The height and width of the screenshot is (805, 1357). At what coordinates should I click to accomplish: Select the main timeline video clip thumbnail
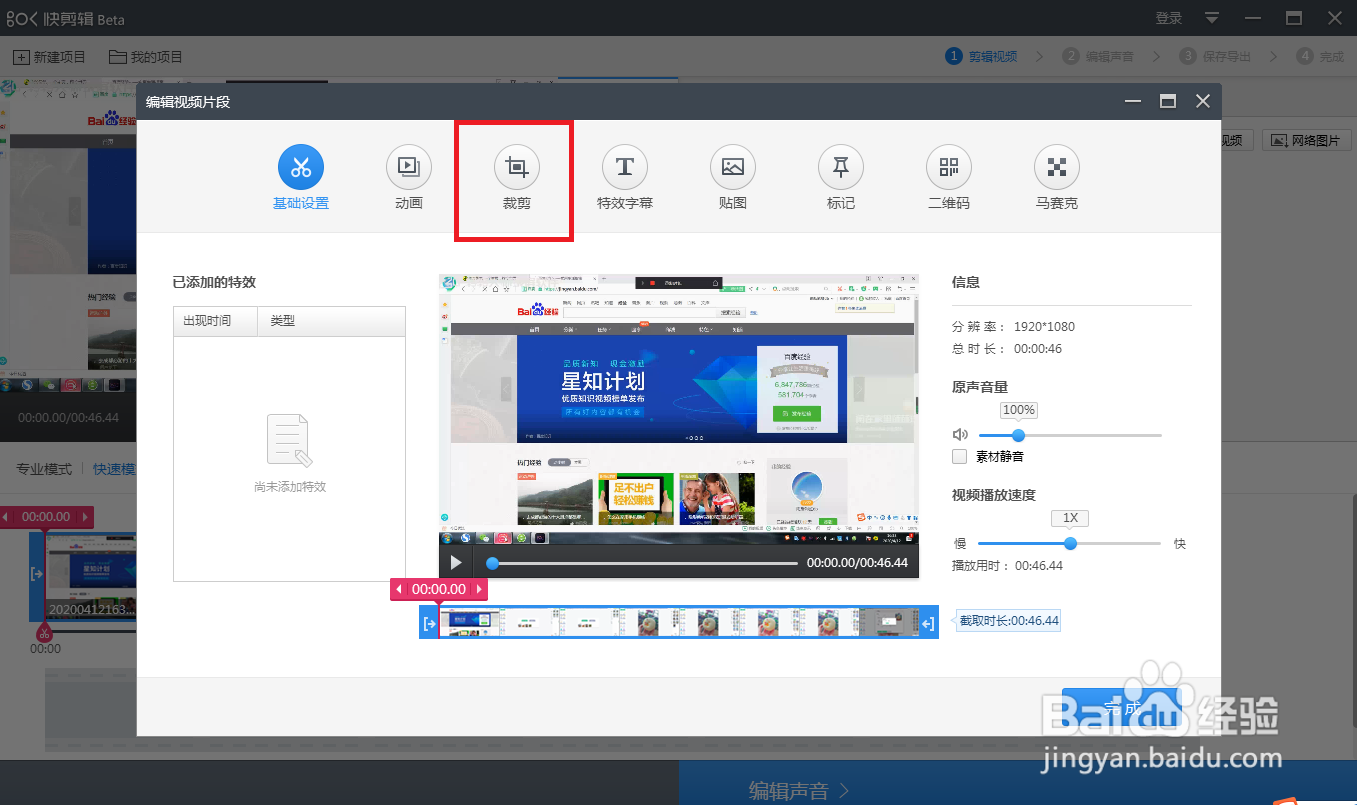pos(90,575)
